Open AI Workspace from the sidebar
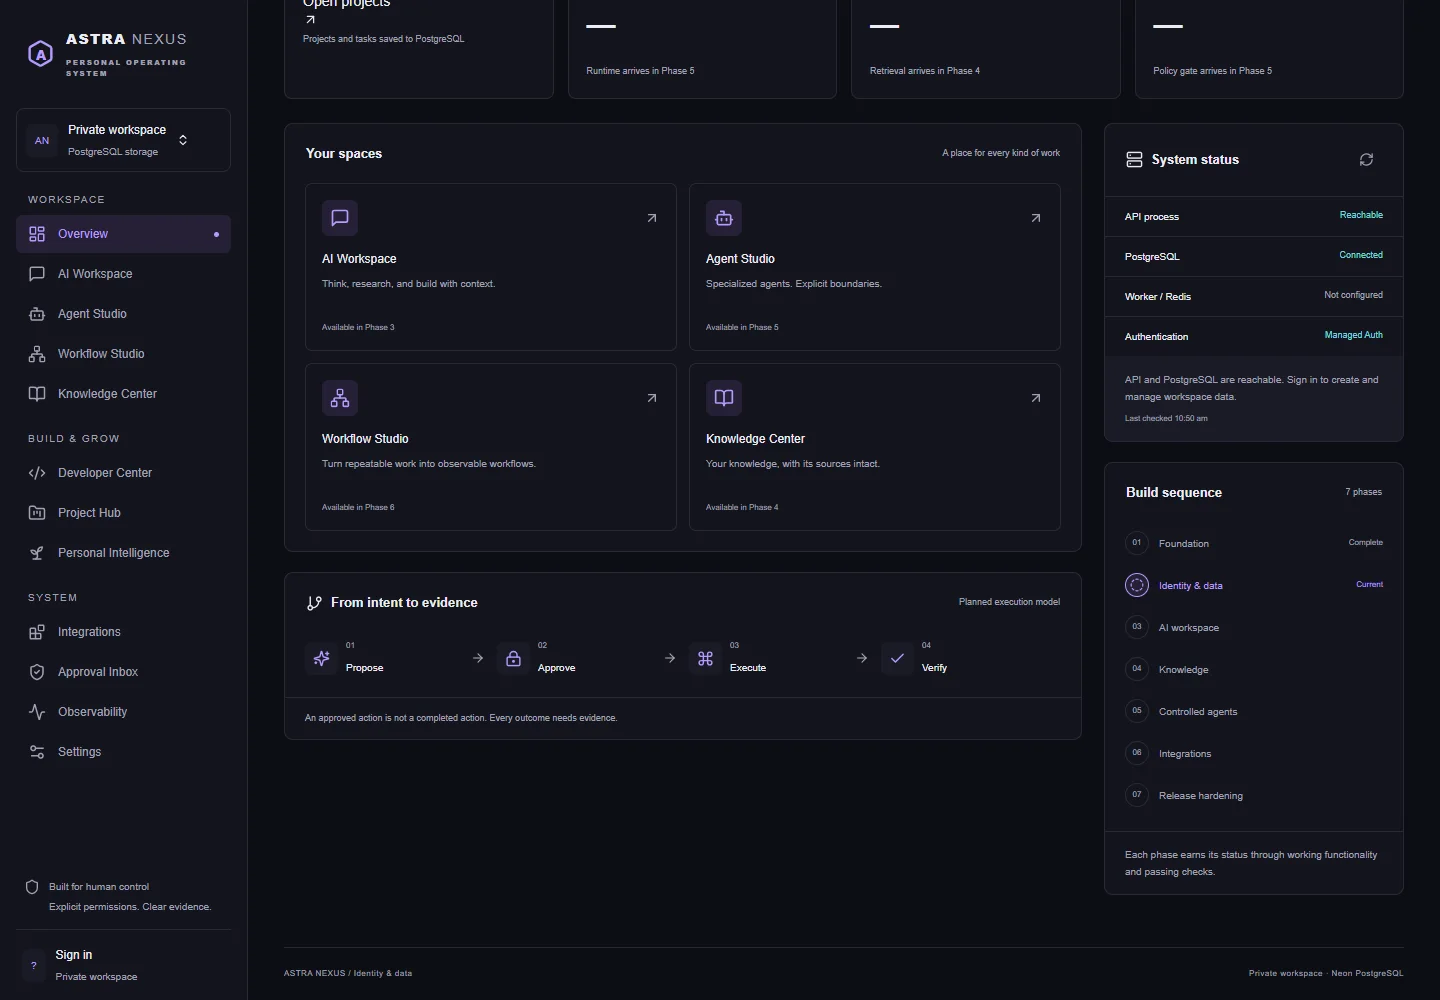The image size is (1440, 1000). coord(123,274)
